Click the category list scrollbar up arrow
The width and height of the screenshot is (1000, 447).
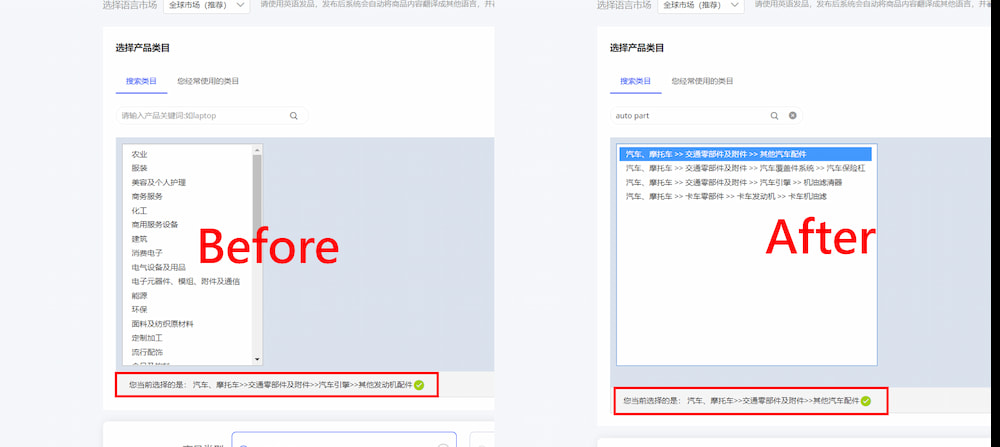258,150
